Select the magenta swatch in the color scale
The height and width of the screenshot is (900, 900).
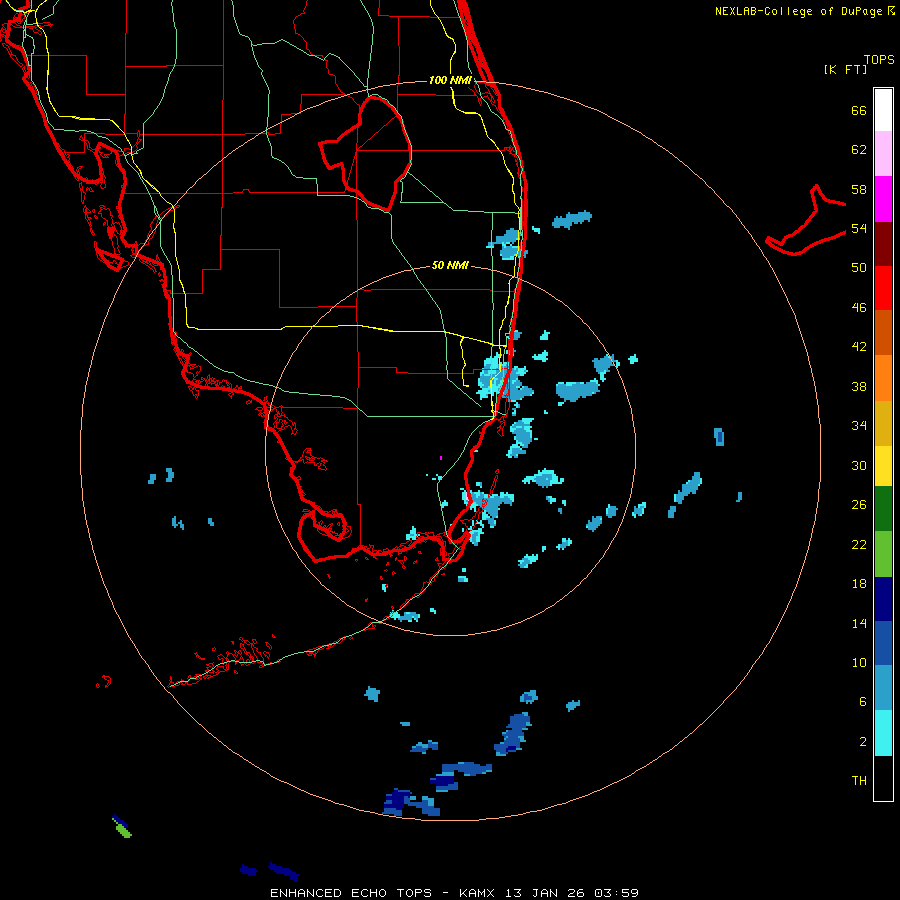click(883, 199)
